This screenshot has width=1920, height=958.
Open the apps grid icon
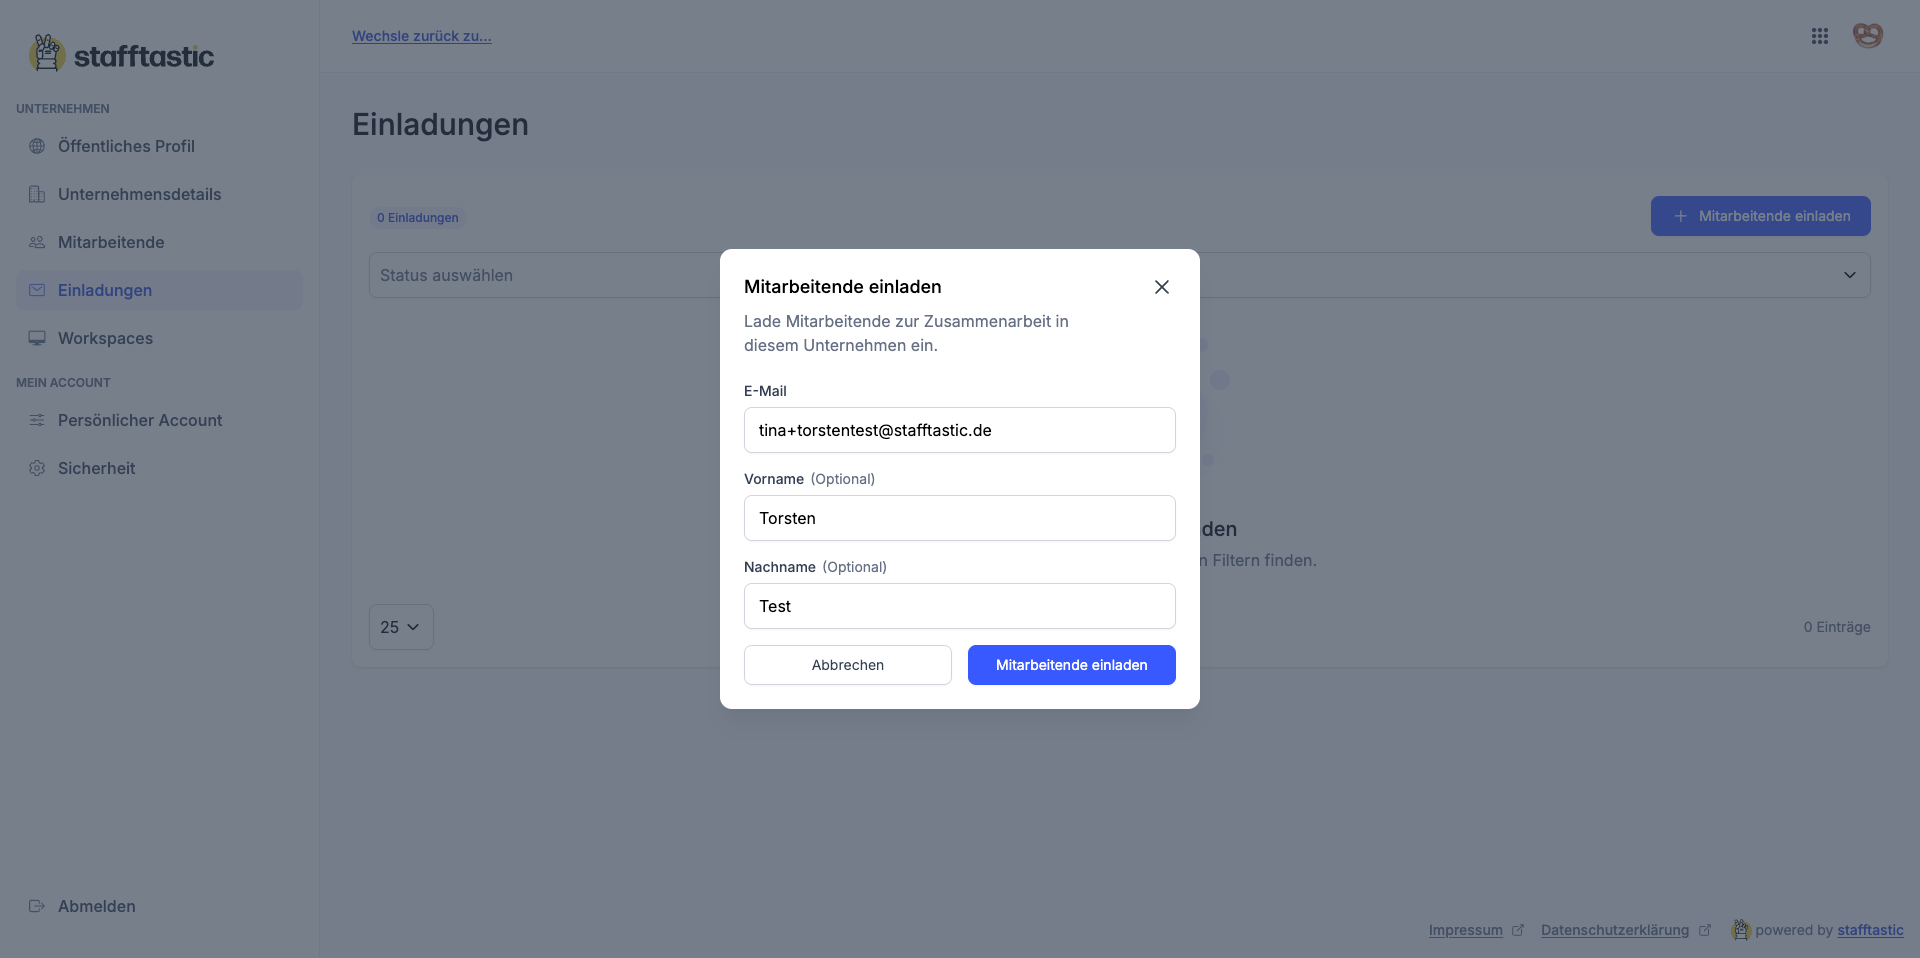point(1819,36)
